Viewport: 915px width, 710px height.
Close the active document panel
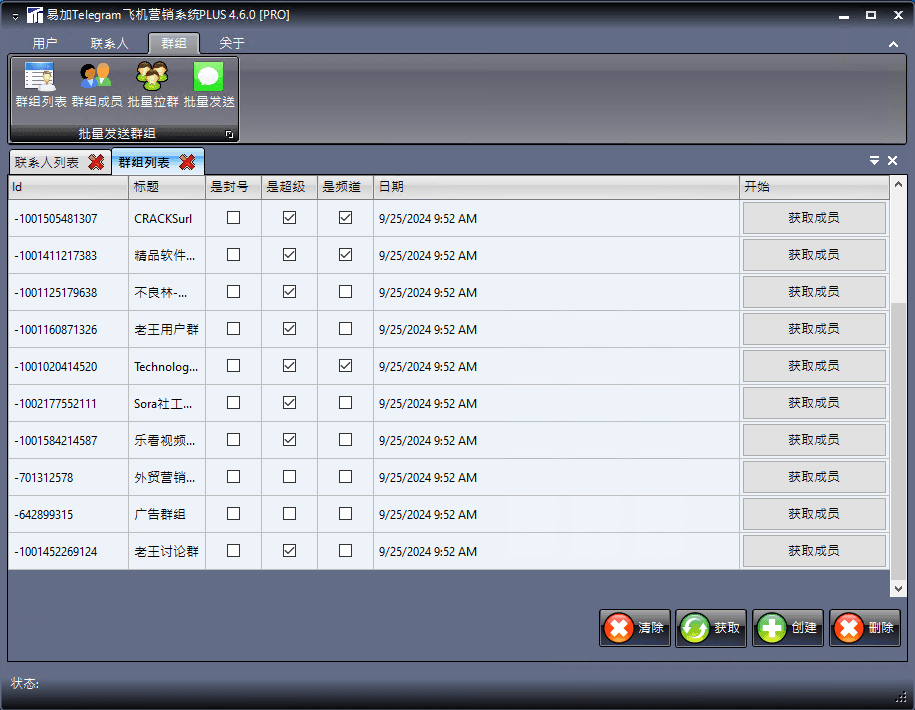coord(892,160)
